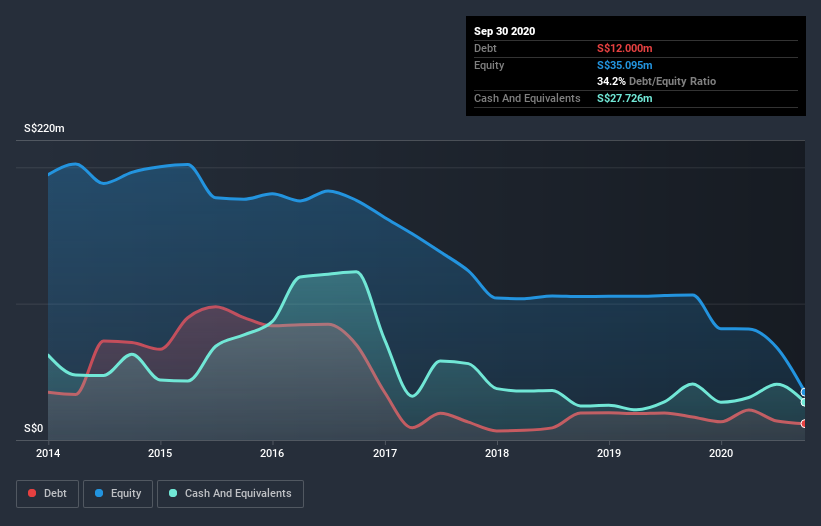Select the 2017 axis label
Screen dimensions: 821x526
(385, 453)
